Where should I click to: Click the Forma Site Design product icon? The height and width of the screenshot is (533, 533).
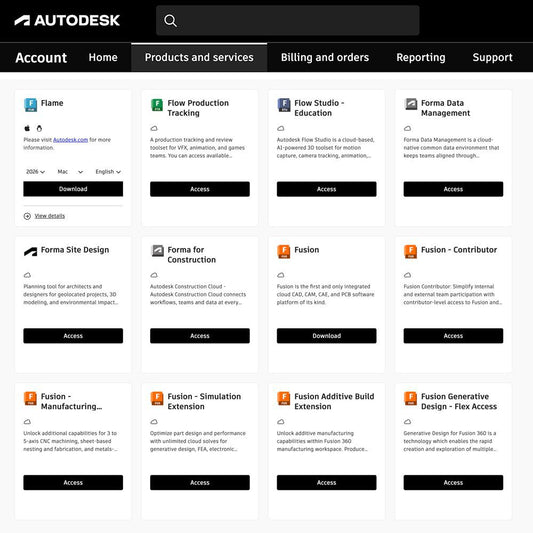point(31,252)
